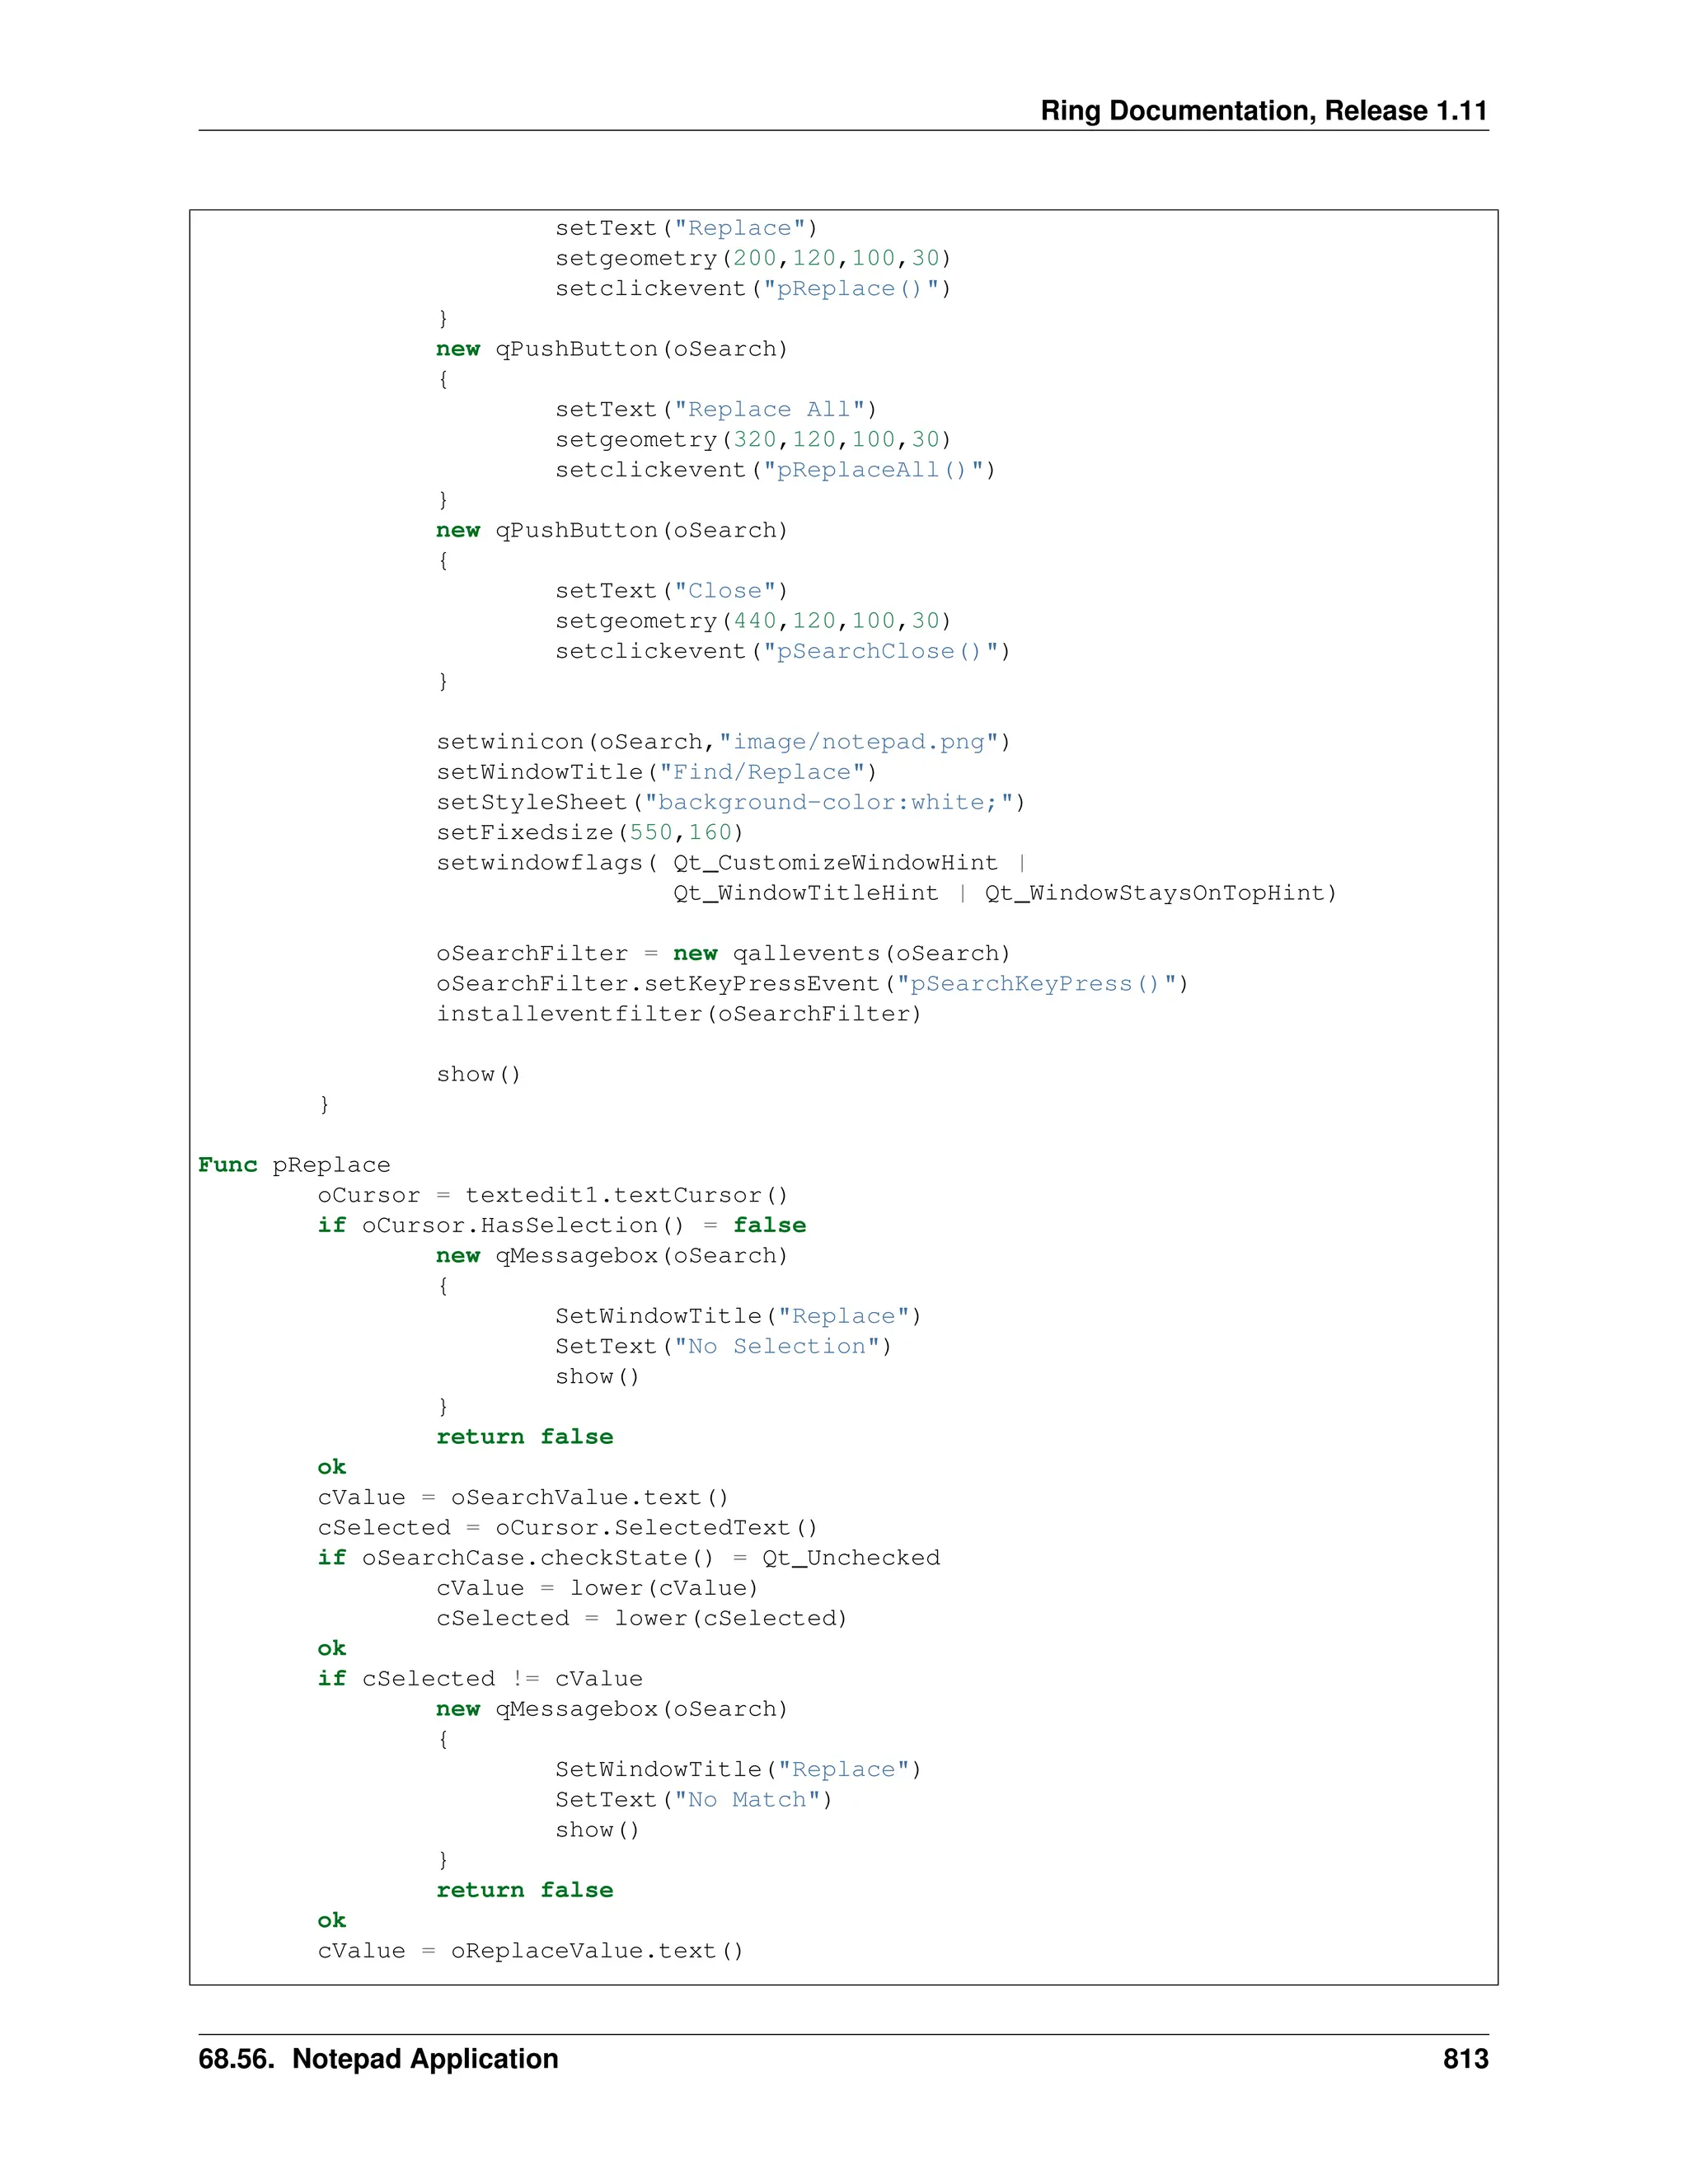Click the setclickevent("pSearchClose()") line
The image size is (1688, 2184).
(782, 651)
